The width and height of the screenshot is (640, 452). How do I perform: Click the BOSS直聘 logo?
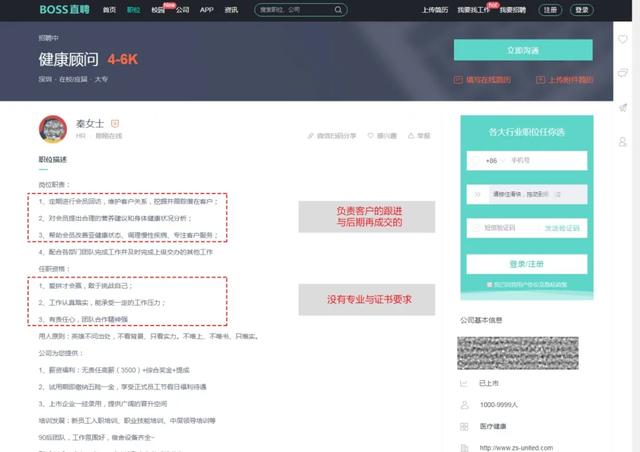pos(64,9)
